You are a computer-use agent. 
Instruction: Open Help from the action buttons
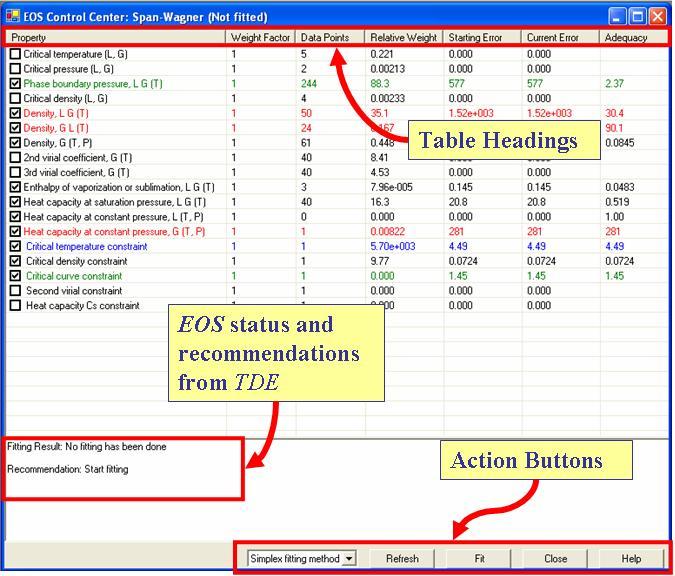coord(631,559)
